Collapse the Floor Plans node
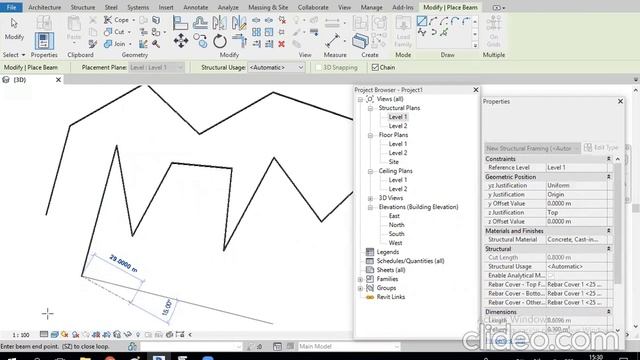Viewport: 640px width, 360px height. (x=370, y=135)
